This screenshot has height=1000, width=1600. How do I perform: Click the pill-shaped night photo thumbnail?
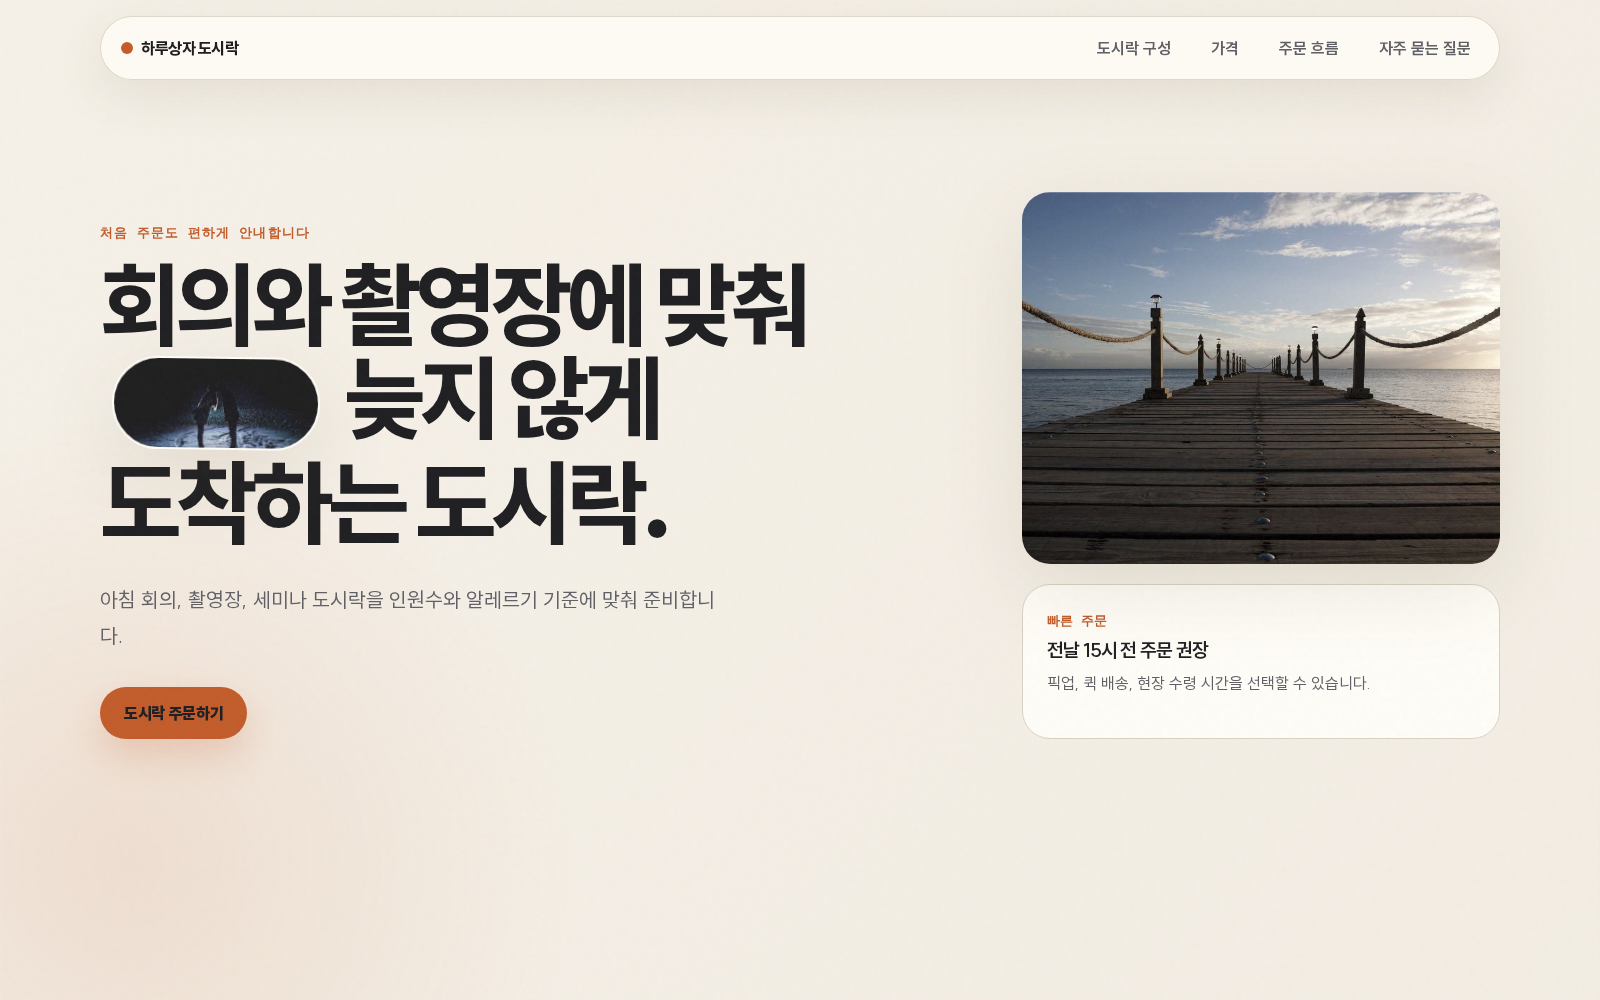[x=216, y=403]
